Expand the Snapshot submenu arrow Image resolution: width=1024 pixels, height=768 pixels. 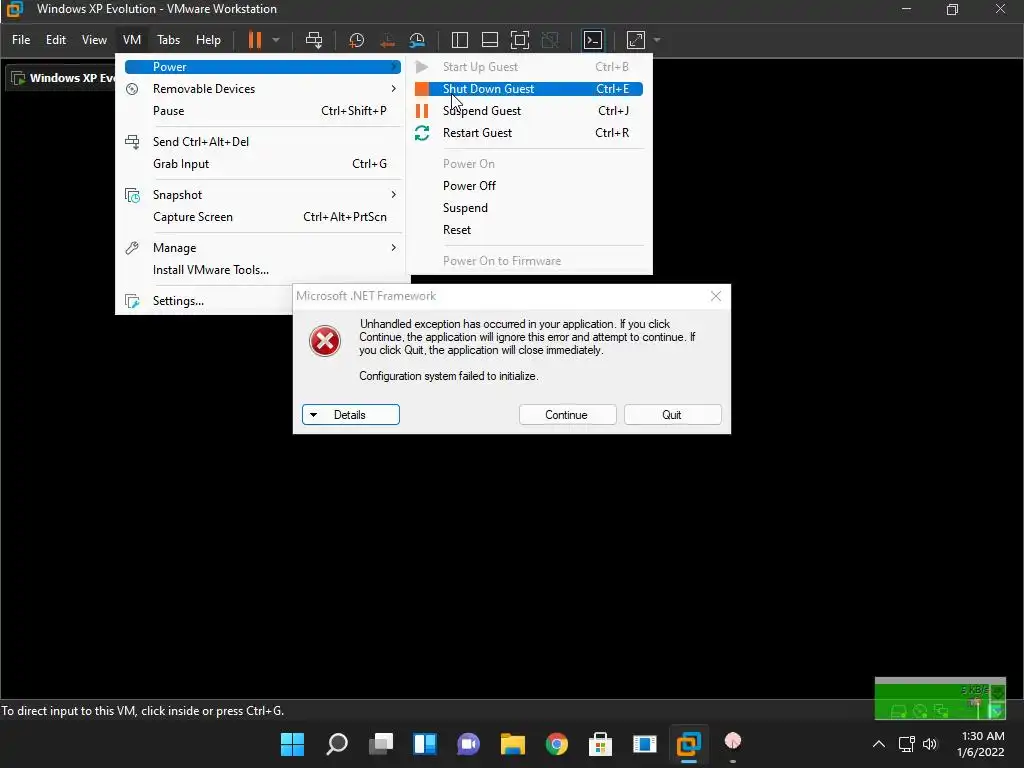coord(393,195)
